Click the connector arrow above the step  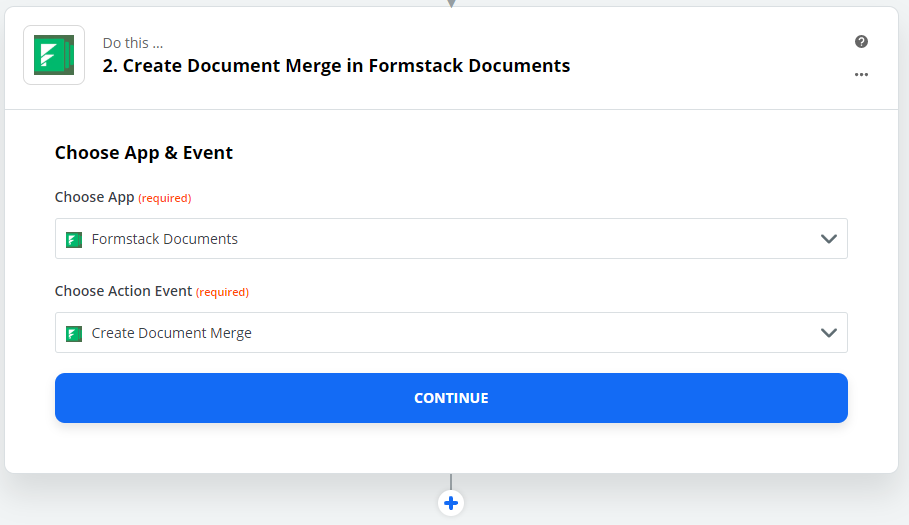pos(451,3)
